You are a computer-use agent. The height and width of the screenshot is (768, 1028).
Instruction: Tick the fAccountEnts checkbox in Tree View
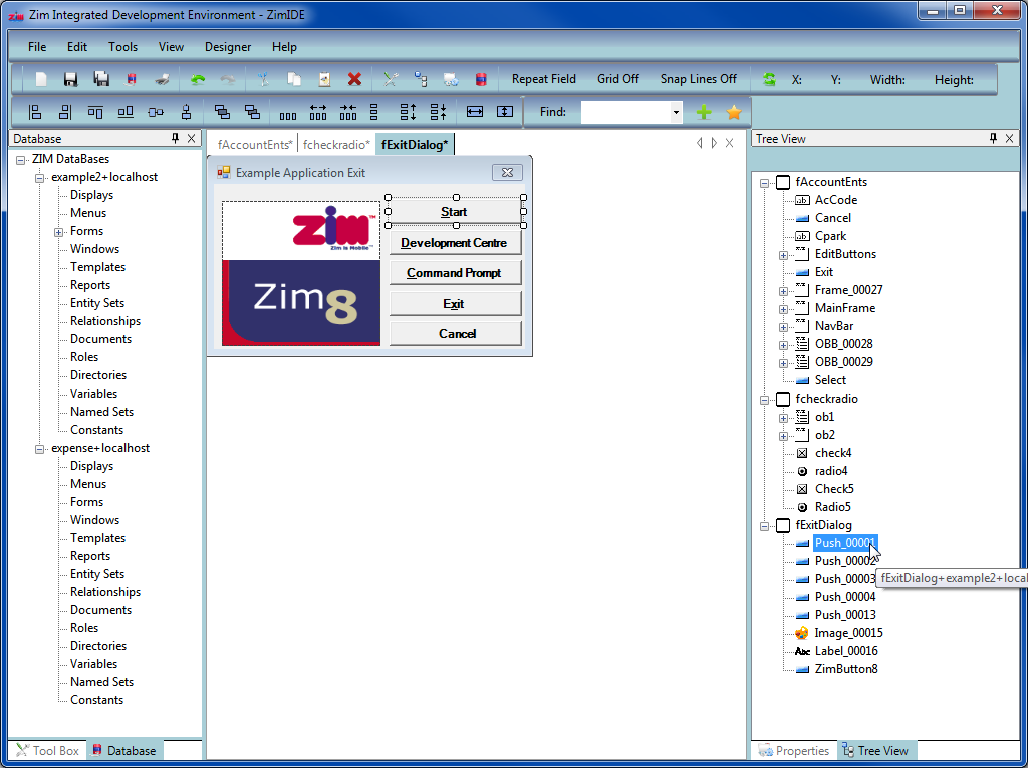(x=783, y=182)
